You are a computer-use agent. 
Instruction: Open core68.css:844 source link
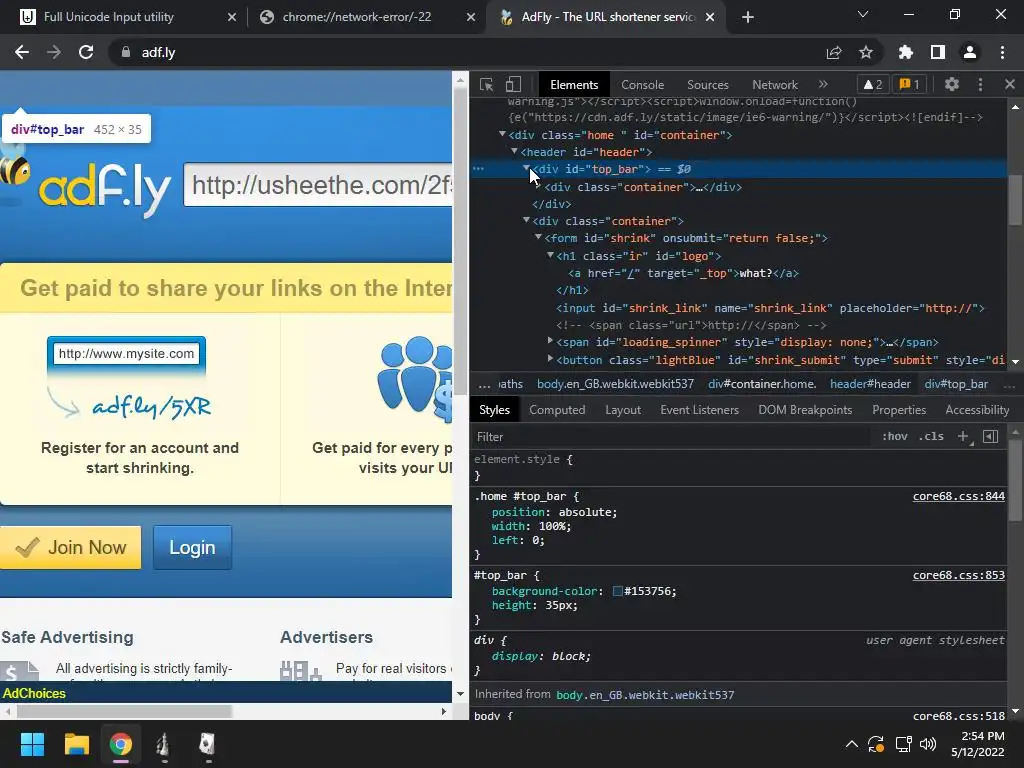pos(958,496)
